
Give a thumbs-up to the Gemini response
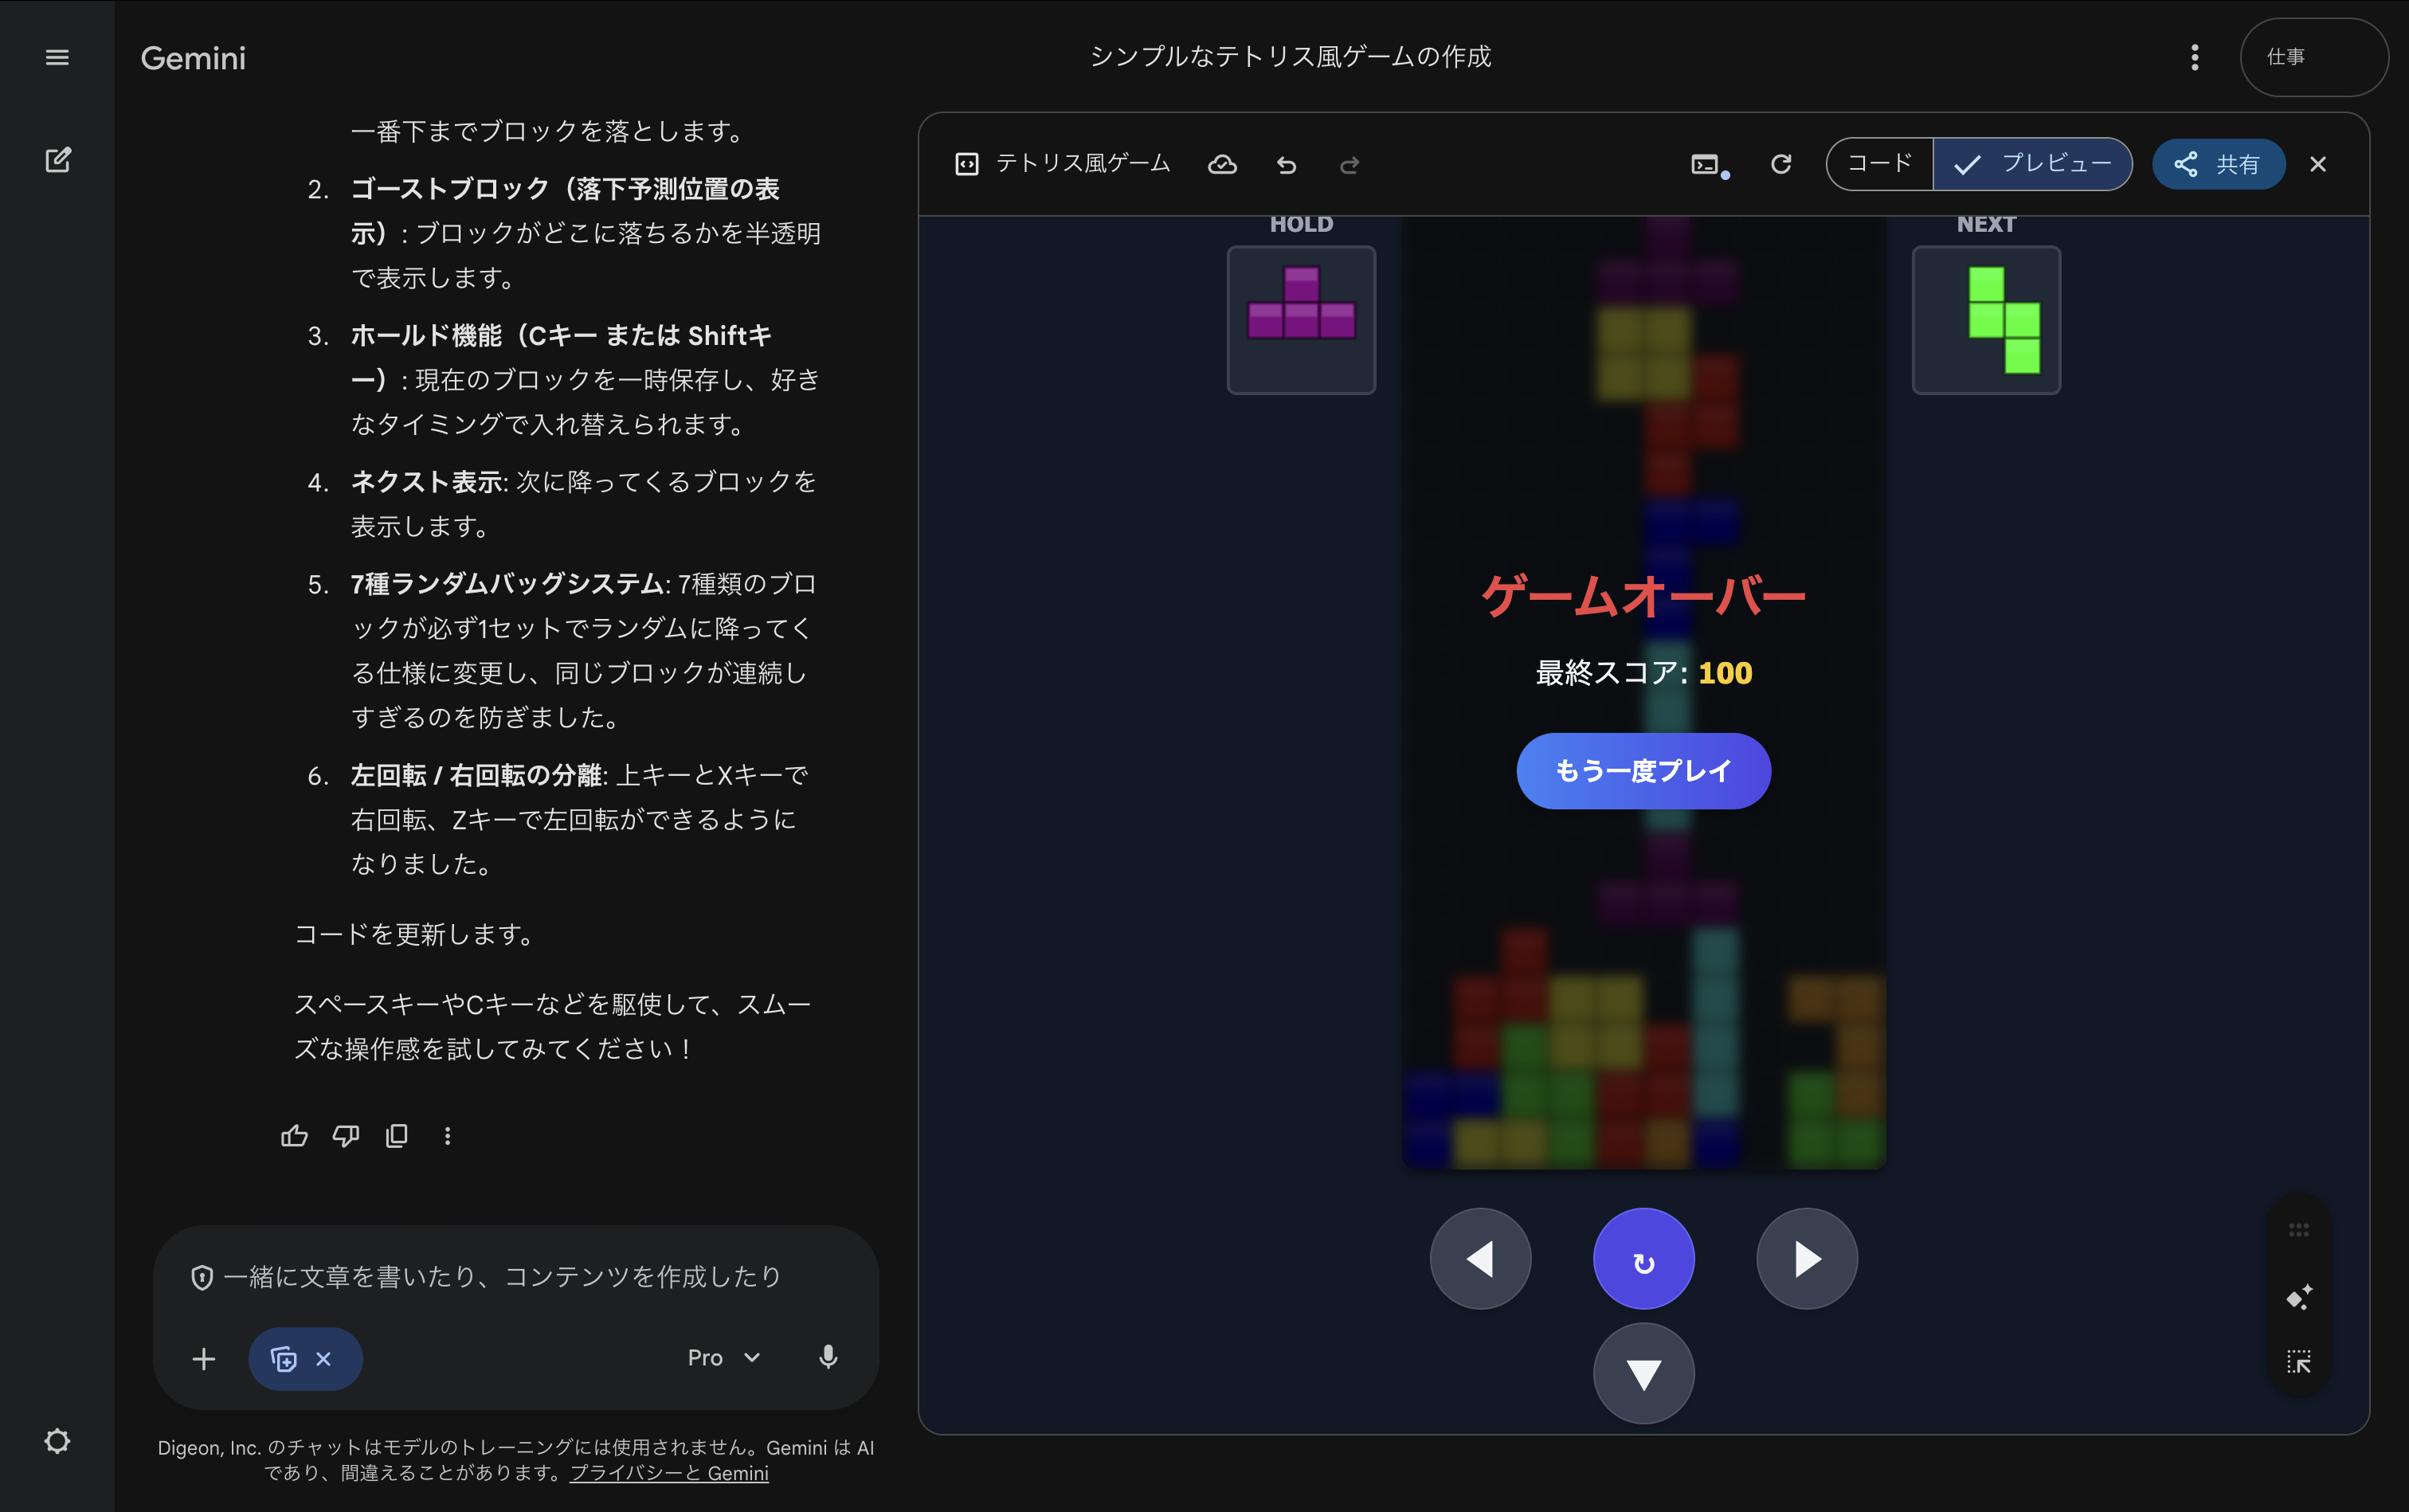click(x=293, y=1135)
